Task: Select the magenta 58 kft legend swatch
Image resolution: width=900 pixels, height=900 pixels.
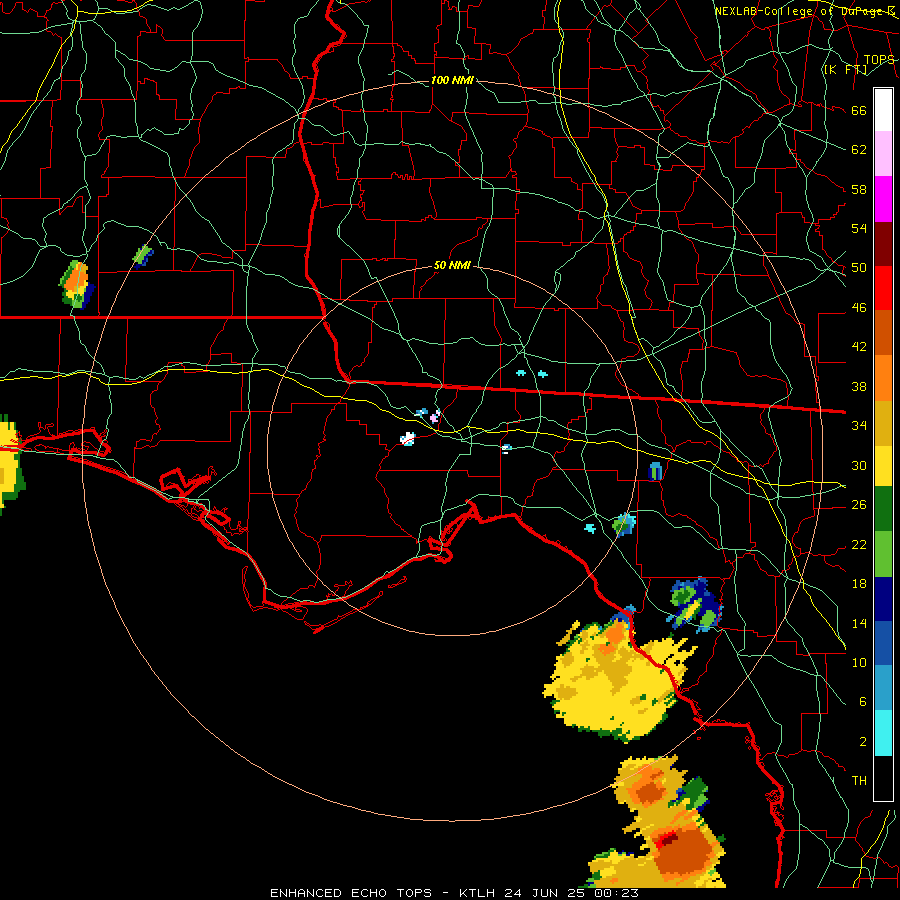Action: click(x=883, y=198)
